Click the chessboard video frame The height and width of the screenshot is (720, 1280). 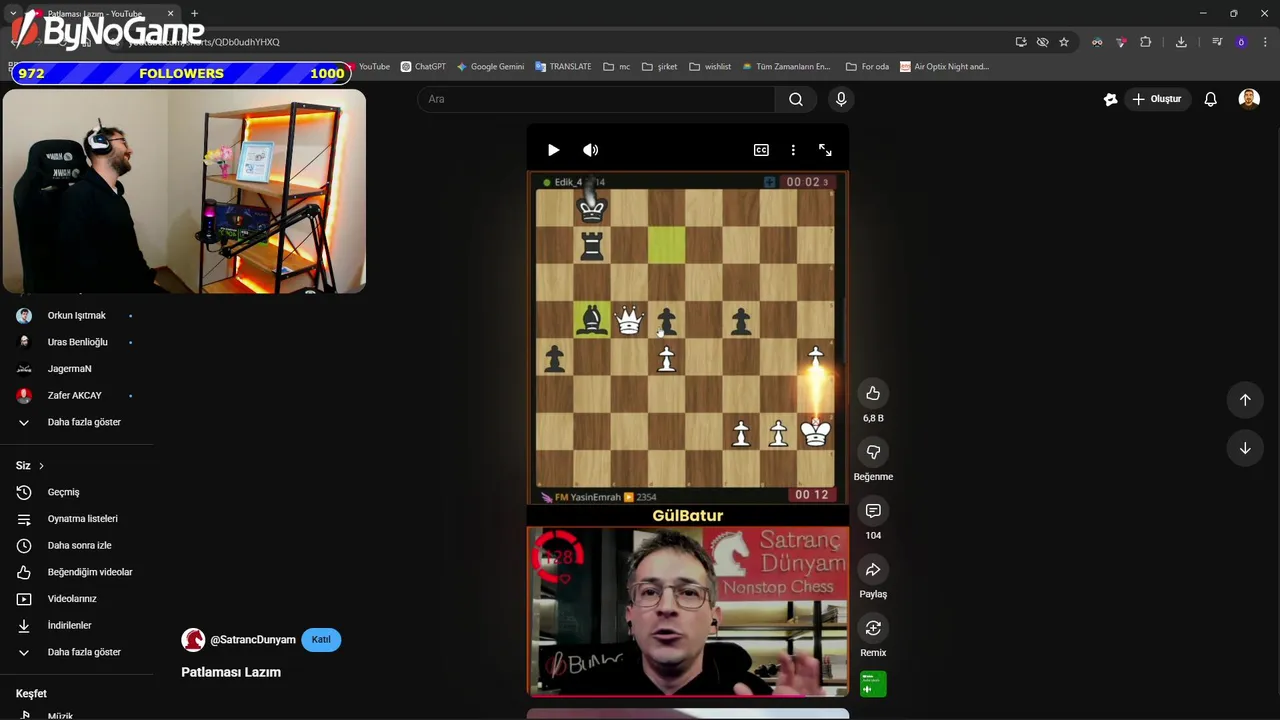tap(687, 338)
